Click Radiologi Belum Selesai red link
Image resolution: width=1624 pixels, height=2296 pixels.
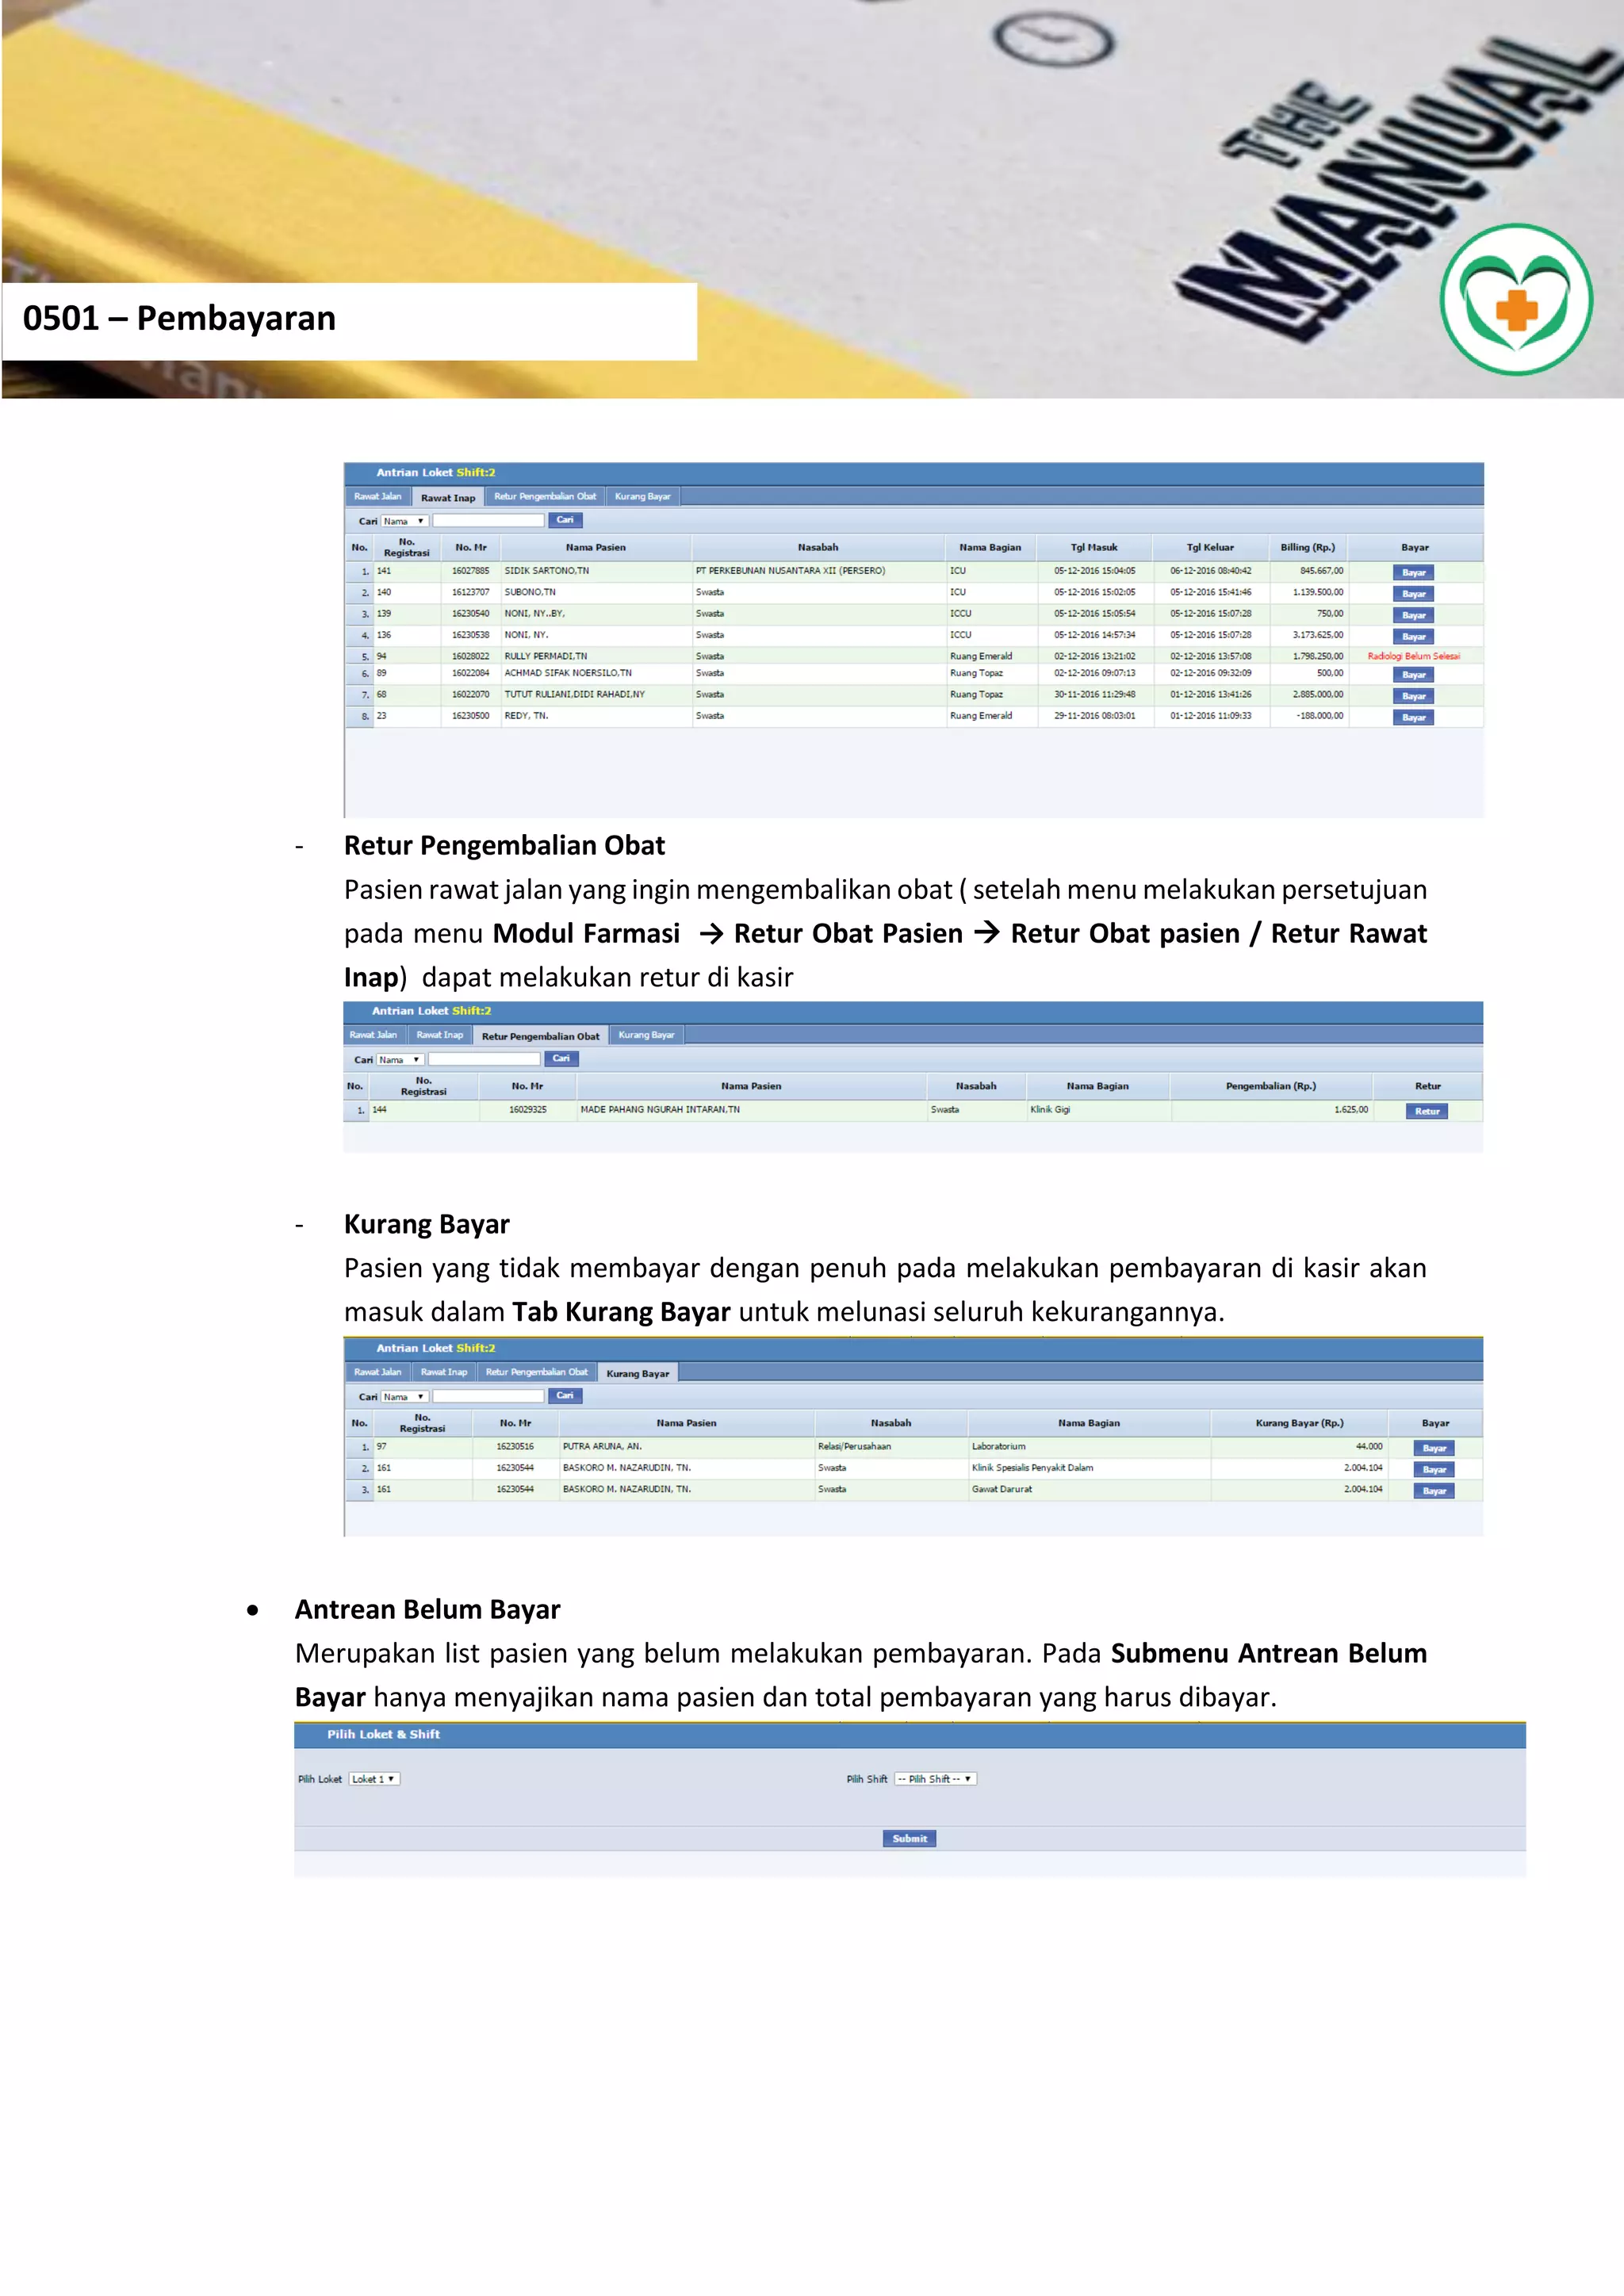[1413, 656]
